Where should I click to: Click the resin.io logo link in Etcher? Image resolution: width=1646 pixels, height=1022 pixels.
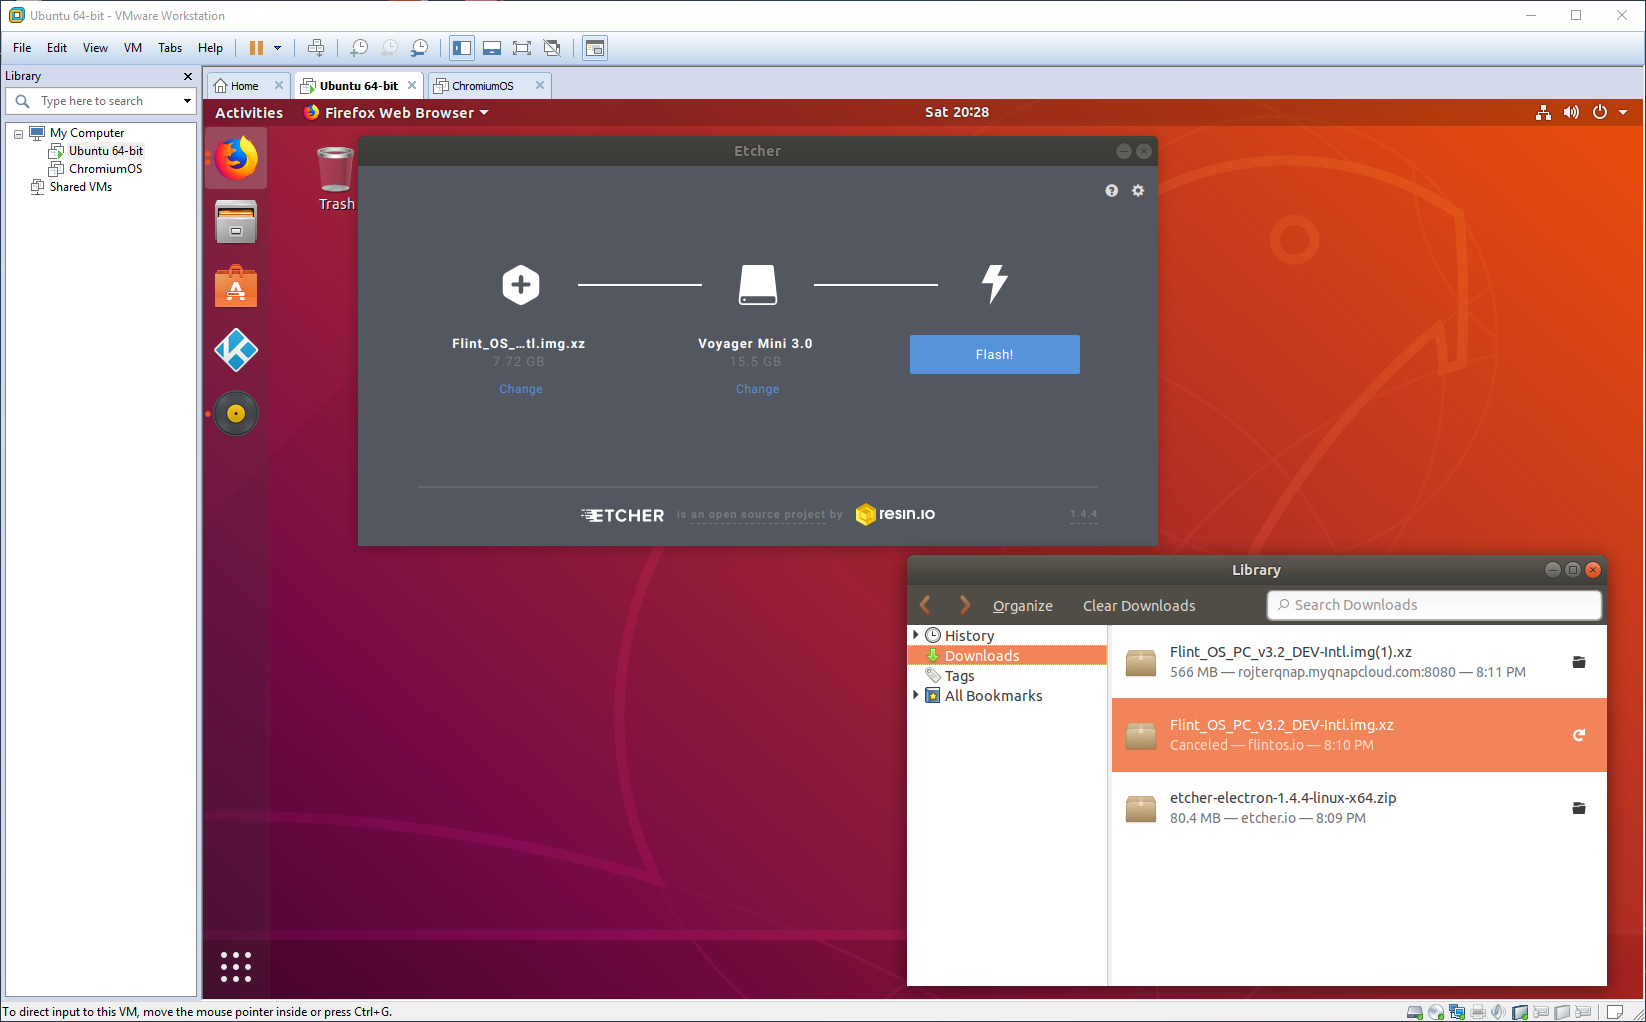pyautogui.click(x=896, y=514)
